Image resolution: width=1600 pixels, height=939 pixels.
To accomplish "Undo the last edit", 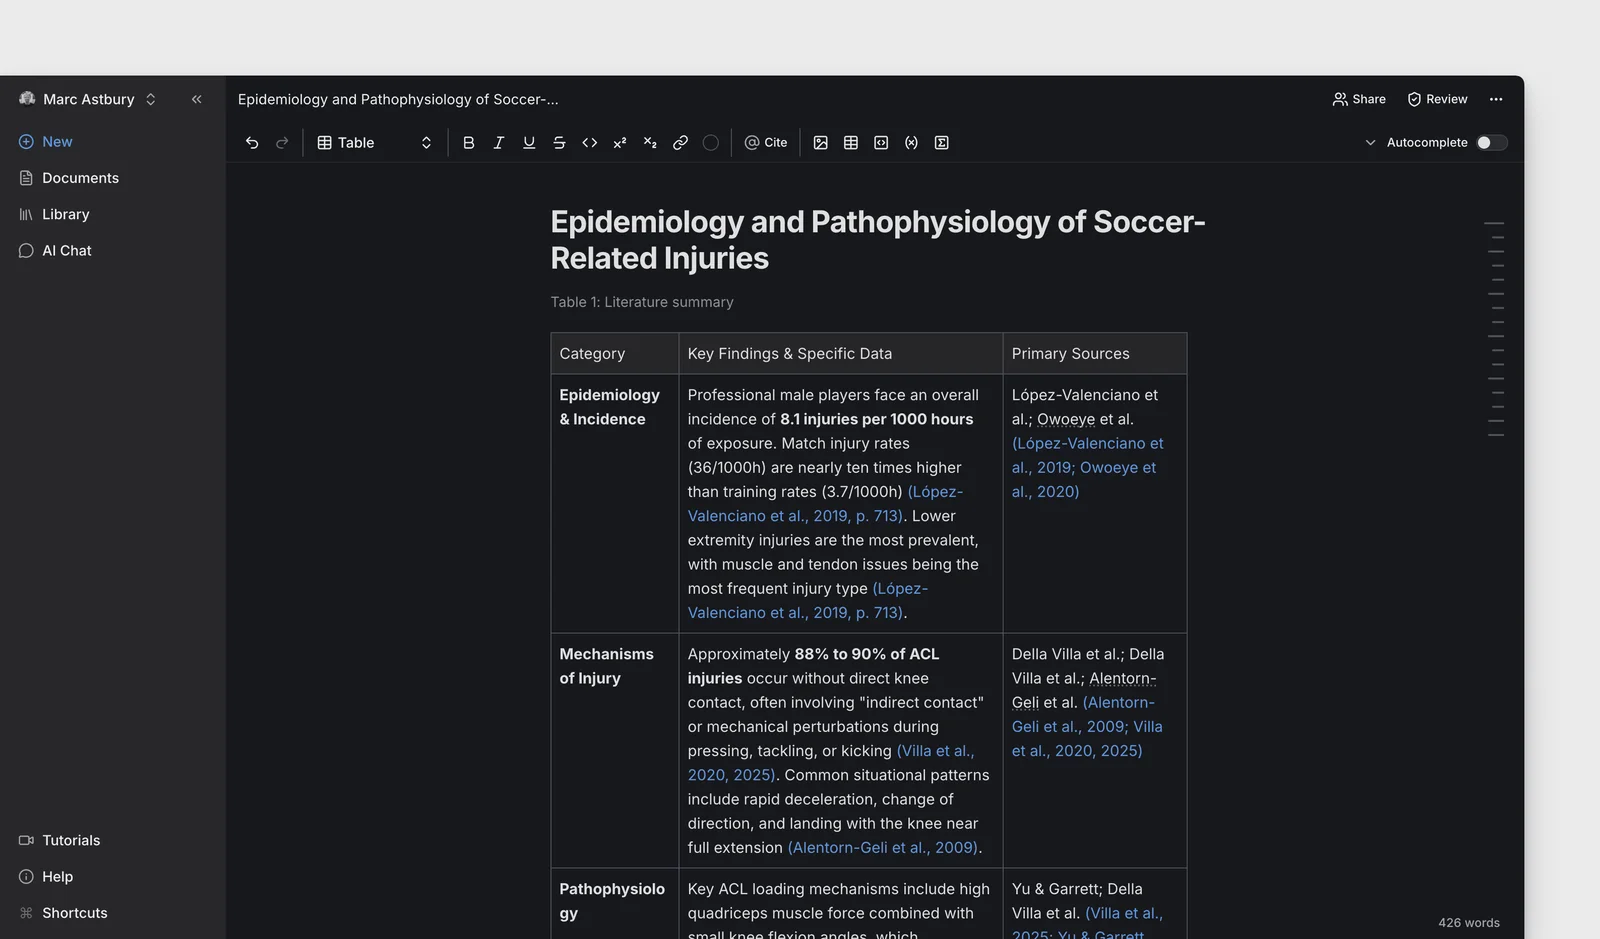I will click(252, 143).
